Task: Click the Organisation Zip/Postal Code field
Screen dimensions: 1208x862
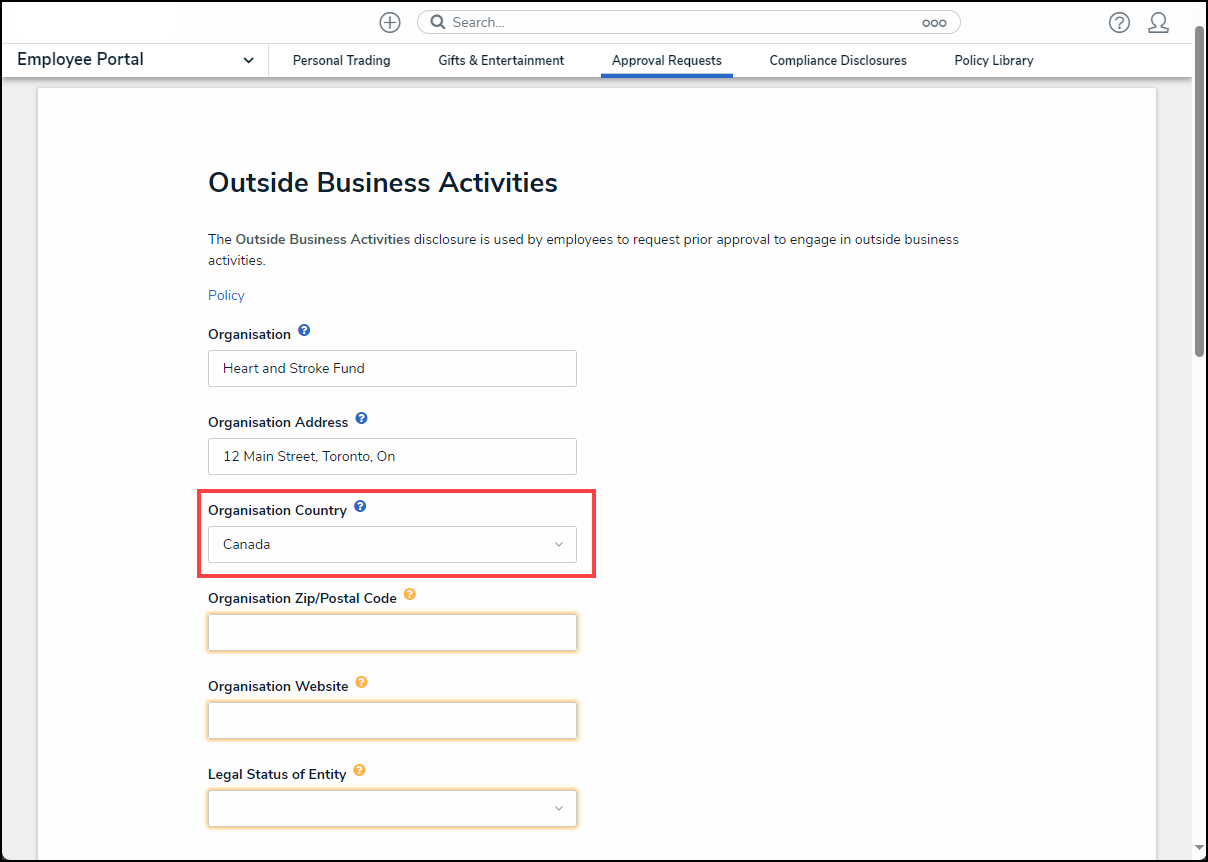Action: 392,633
